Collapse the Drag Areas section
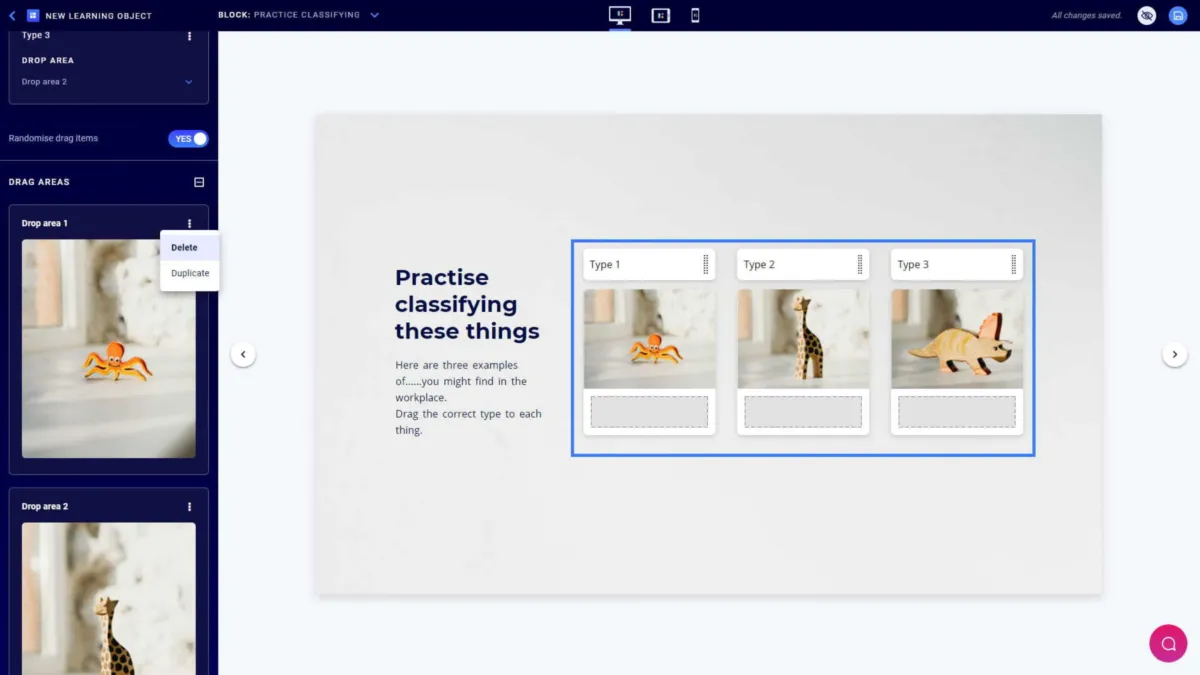1200x675 pixels. [x=199, y=182]
